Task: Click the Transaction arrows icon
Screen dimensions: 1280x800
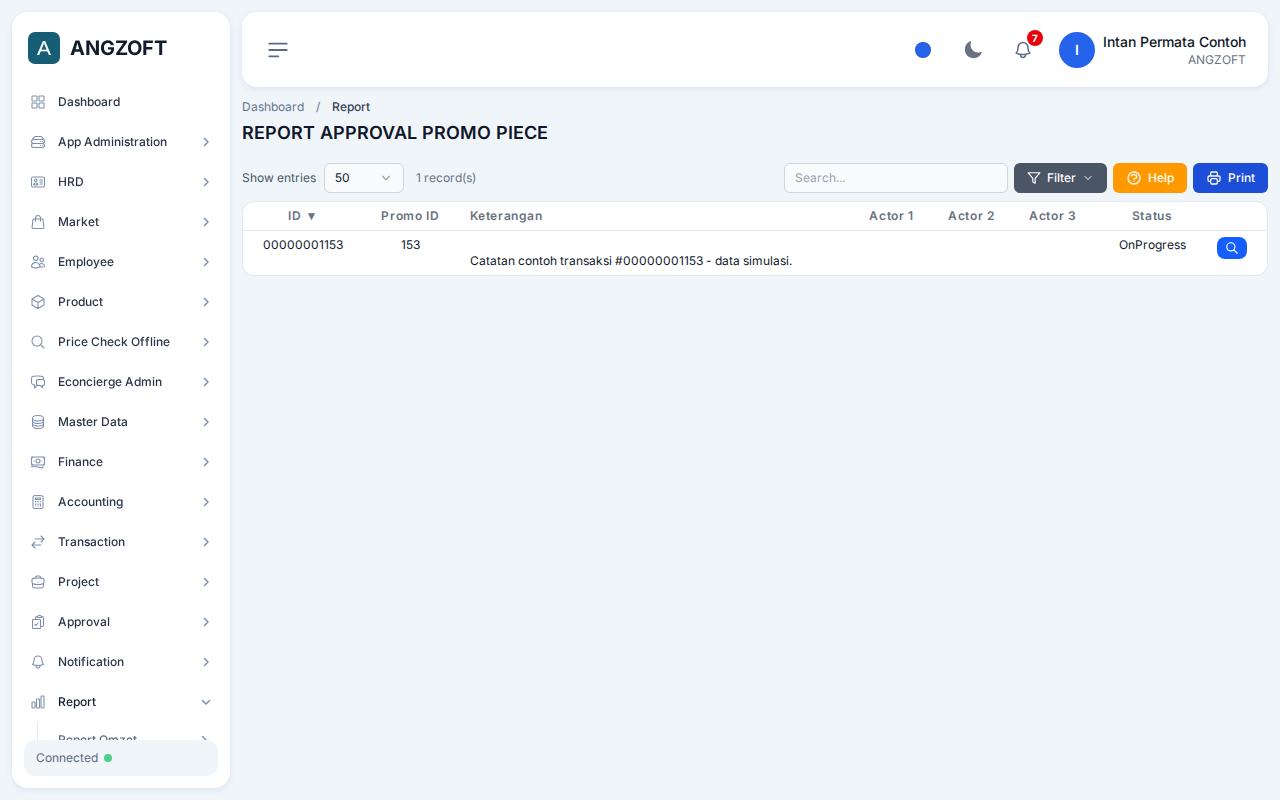Action: 38,542
